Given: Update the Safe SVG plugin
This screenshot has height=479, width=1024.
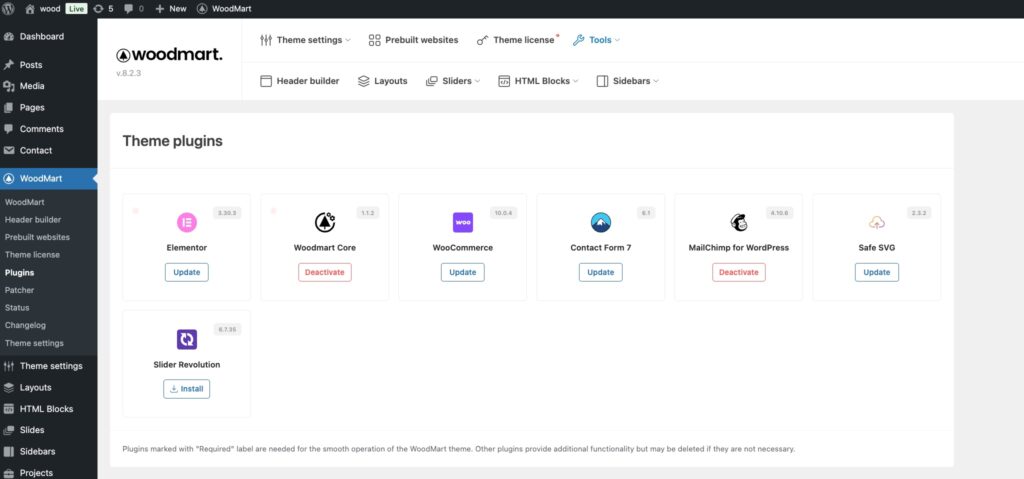Looking at the screenshot, I should [877, 273].
